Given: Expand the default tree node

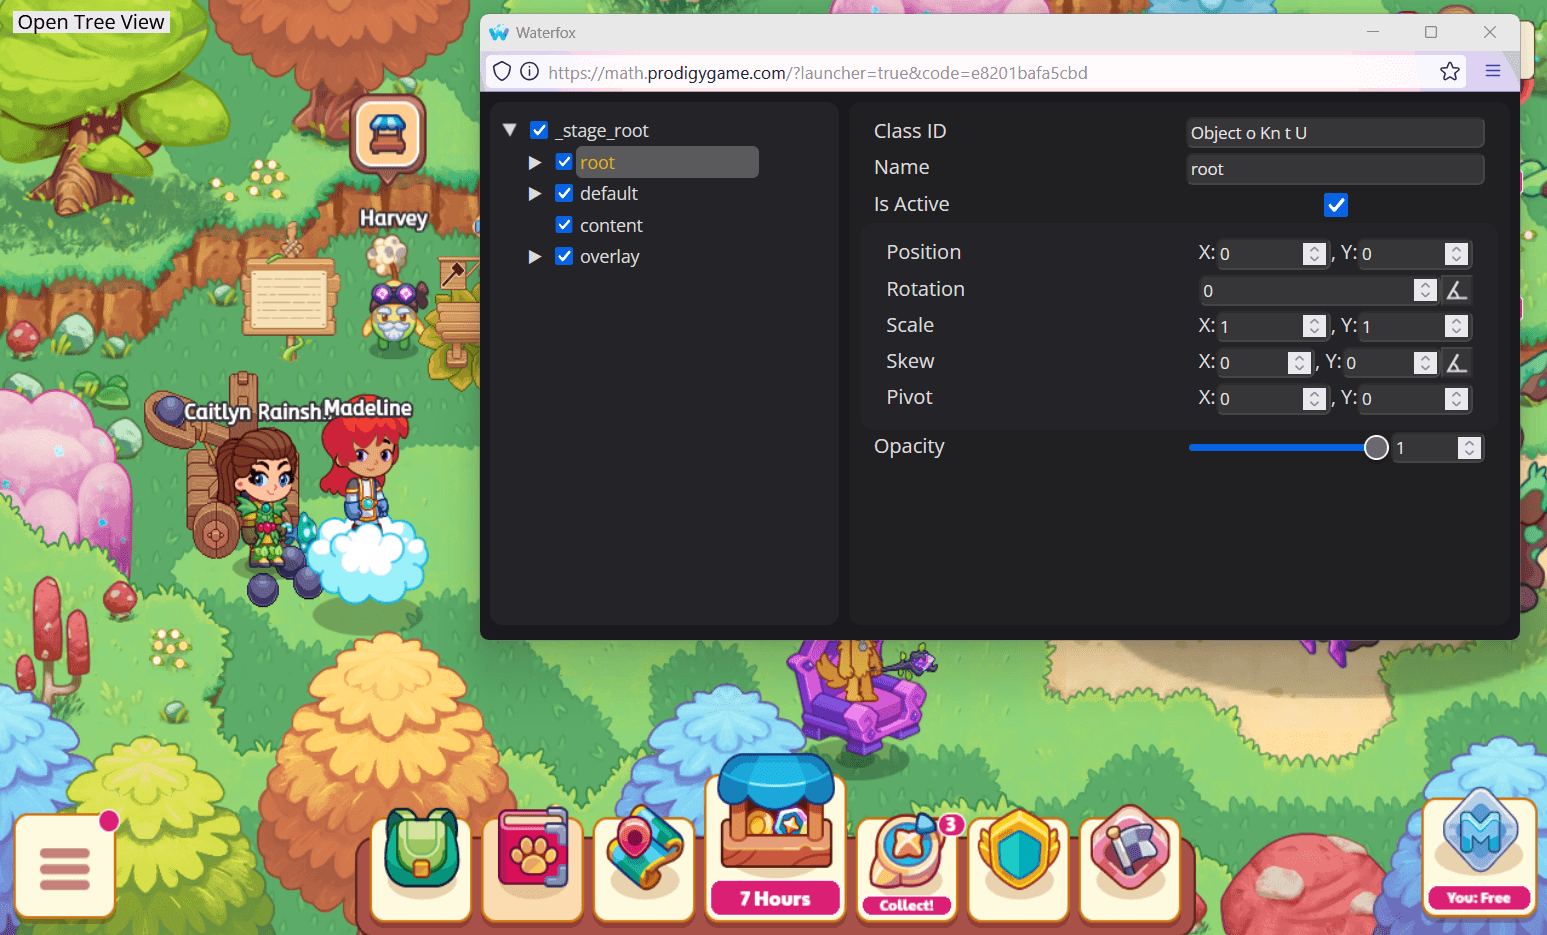Looking at the screenshot, I should click(535, 193).
